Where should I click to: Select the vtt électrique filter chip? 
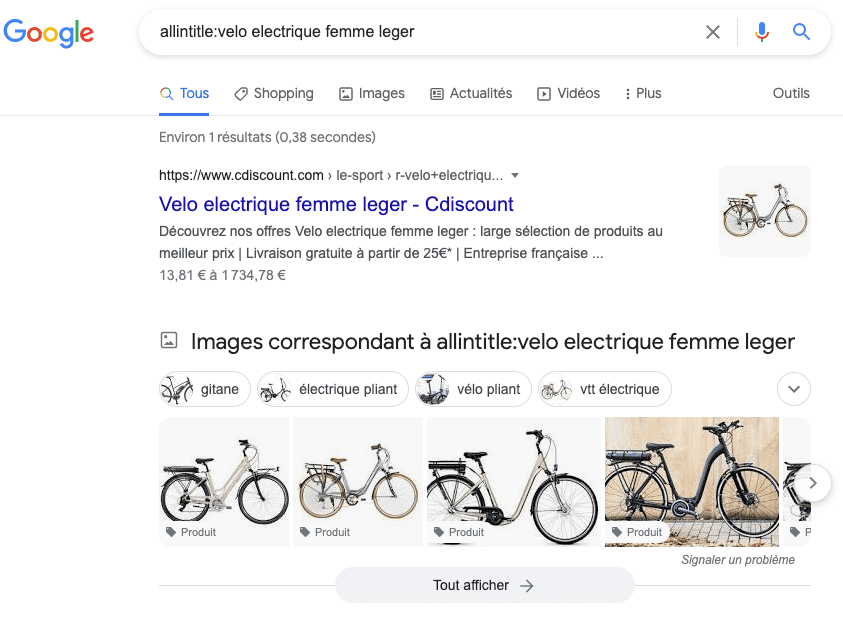(604, 389)
